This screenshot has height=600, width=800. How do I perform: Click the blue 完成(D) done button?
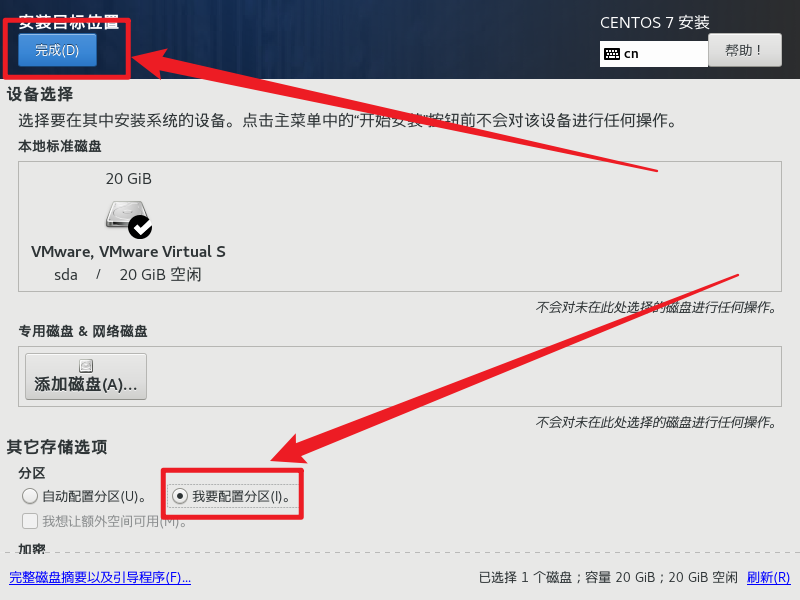tap(57, 50)
